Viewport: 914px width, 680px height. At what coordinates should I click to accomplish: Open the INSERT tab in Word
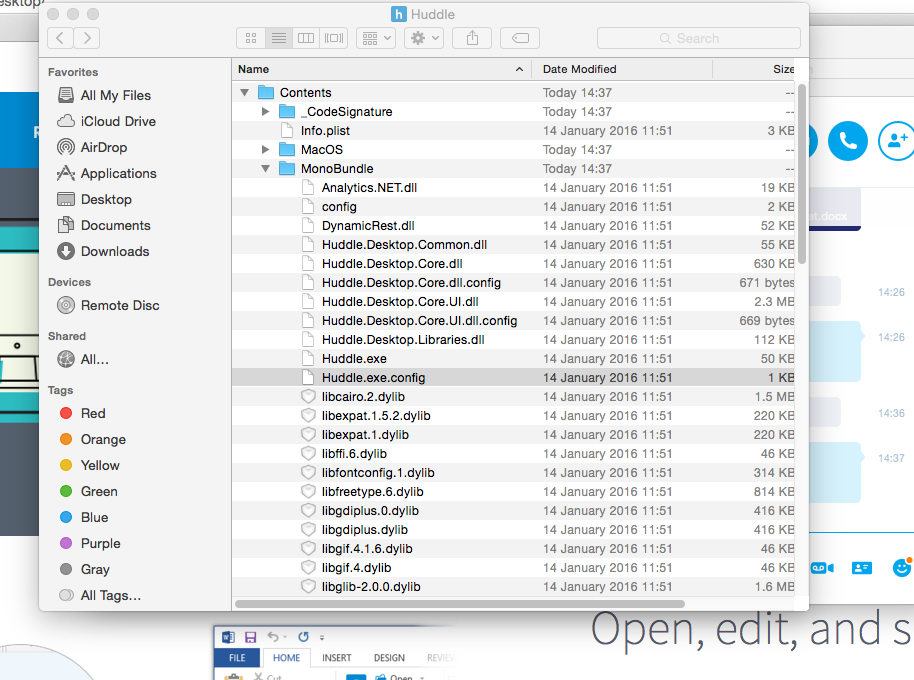point(337,658)
